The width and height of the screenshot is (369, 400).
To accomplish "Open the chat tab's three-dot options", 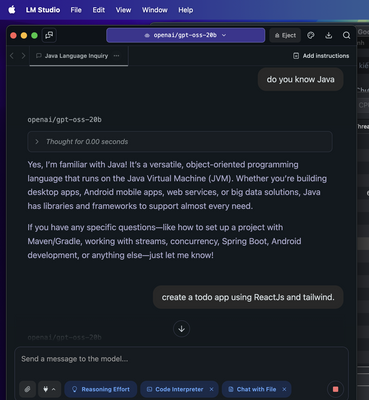I will click(116, 56).
